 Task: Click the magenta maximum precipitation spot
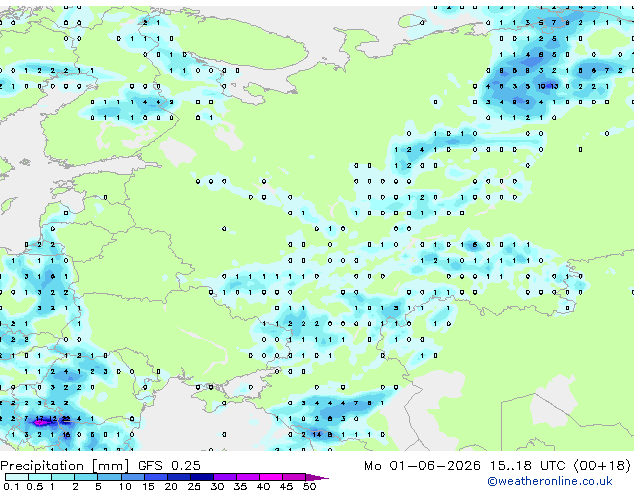click(x=40, y=423)
